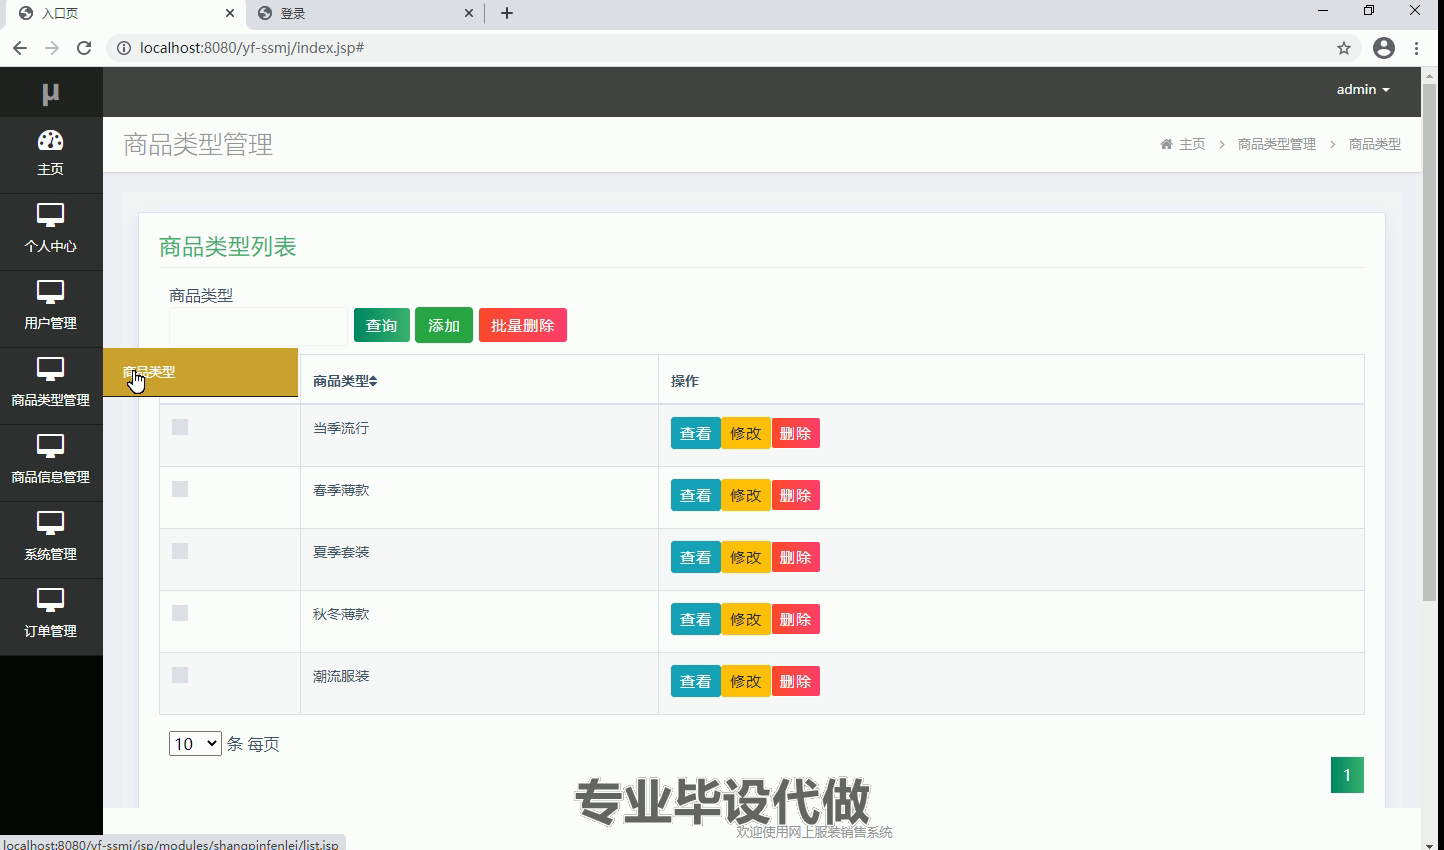The width and height of the screenshot is (1444, 850).
Task: View site information icon in the address bar
Action: coord(124,48)
